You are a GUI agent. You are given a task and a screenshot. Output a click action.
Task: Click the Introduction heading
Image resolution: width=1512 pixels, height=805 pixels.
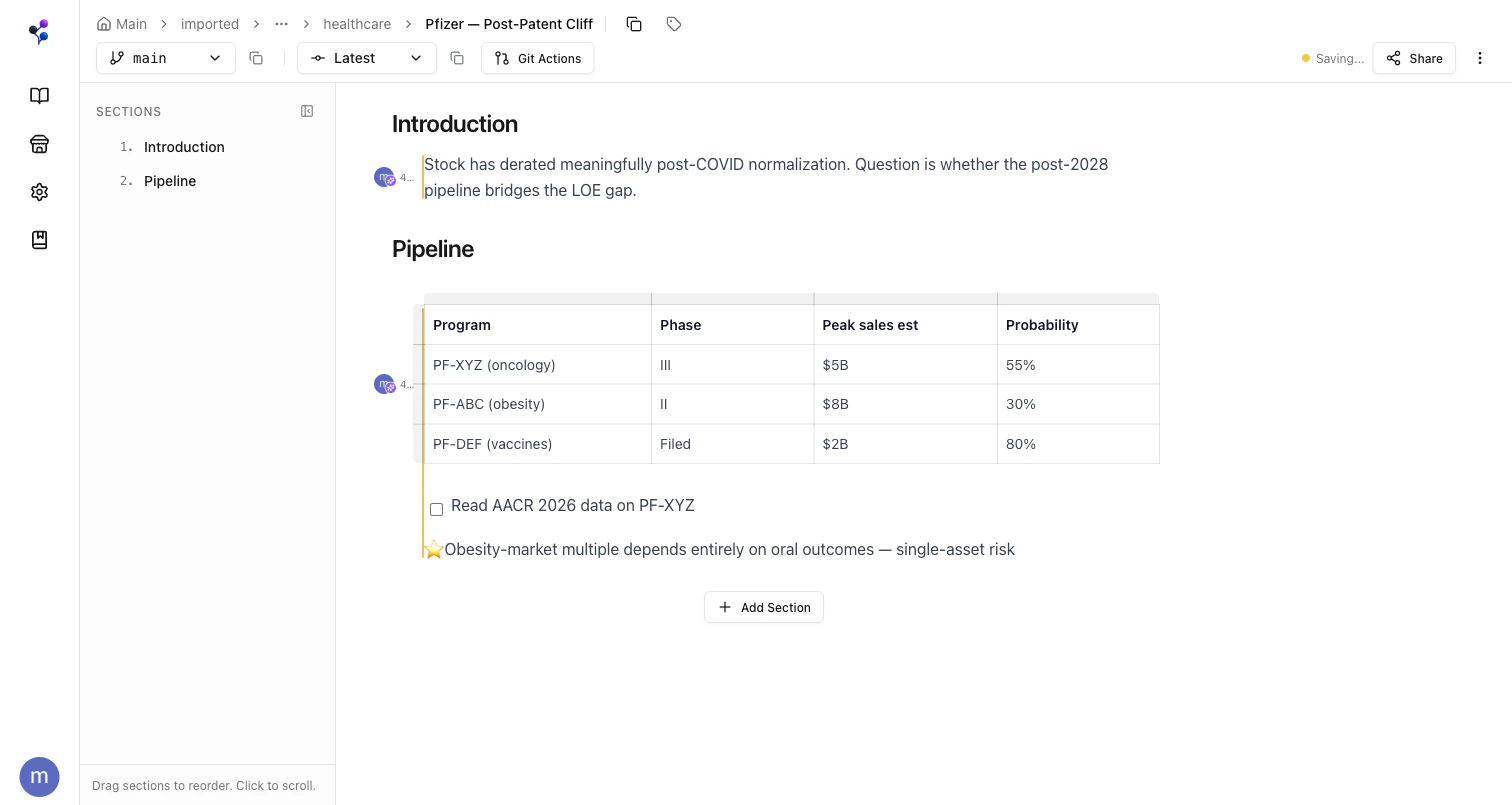[x=455, y=124]
